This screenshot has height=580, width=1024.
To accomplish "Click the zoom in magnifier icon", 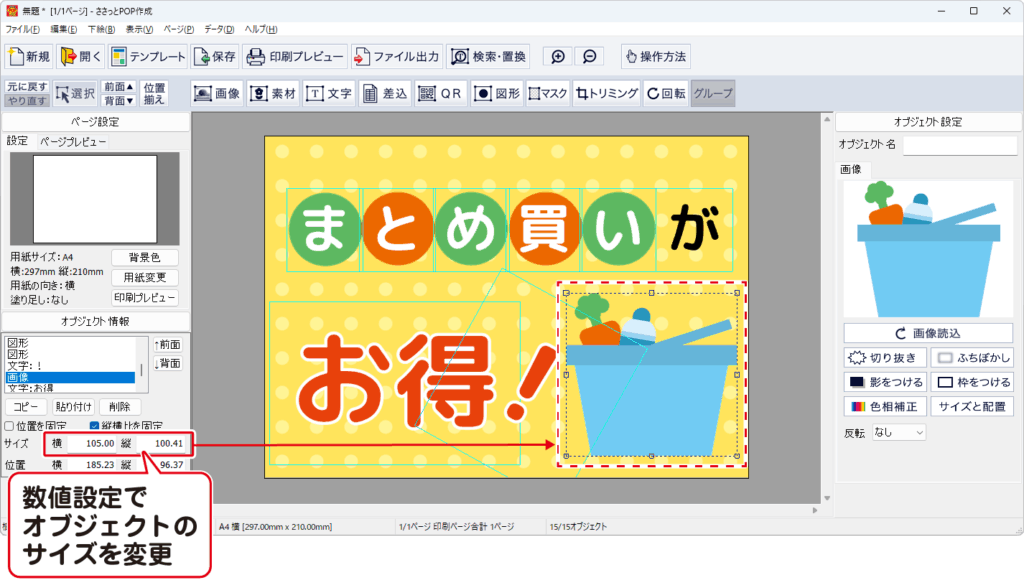I will (558, 57).
